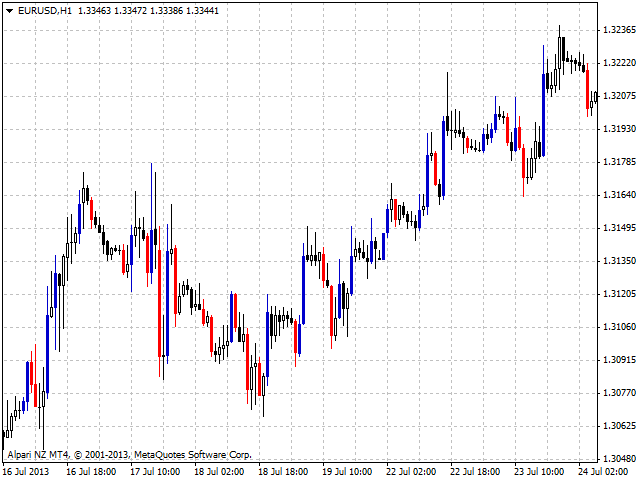Viewport: 640px width, 480px height.
Task: Click the 19 Jul 10:00 time marker
Action: tap(347, 471)
